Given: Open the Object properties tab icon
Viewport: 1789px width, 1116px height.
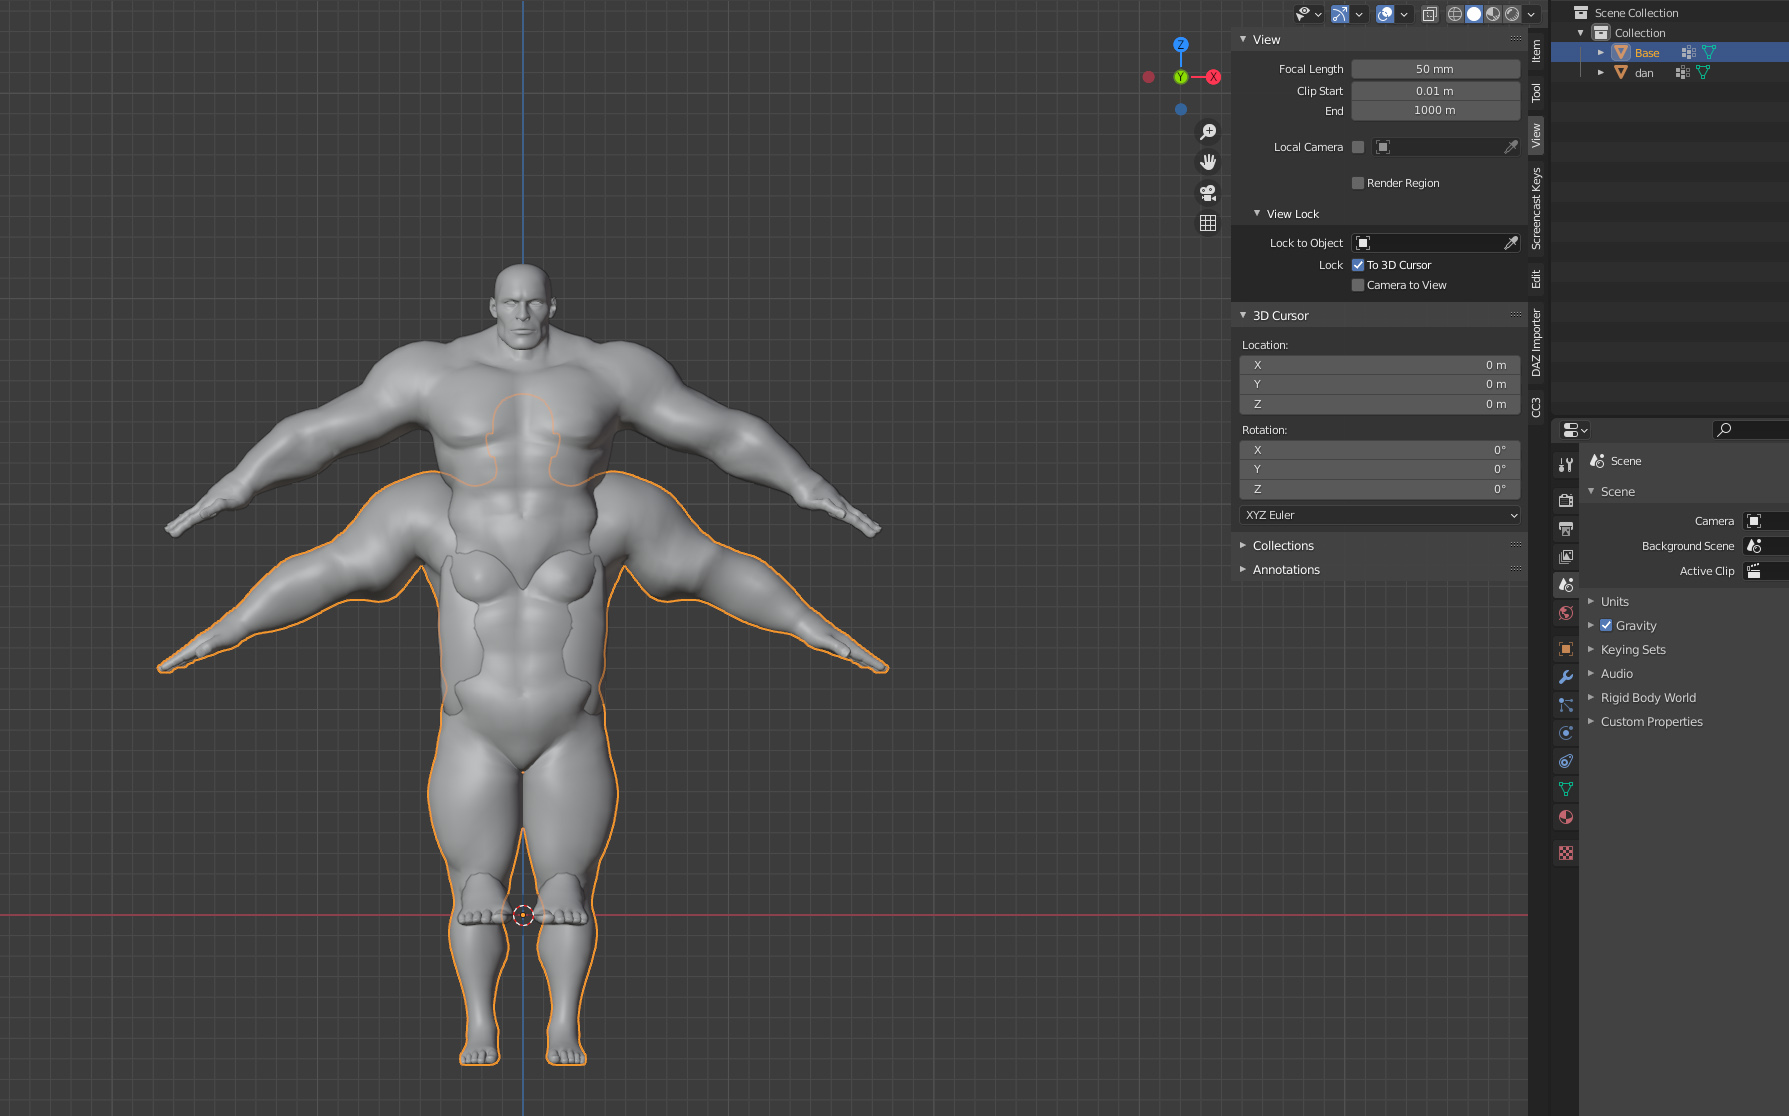Looking at the screenshot, I should tap(1566, 649).
